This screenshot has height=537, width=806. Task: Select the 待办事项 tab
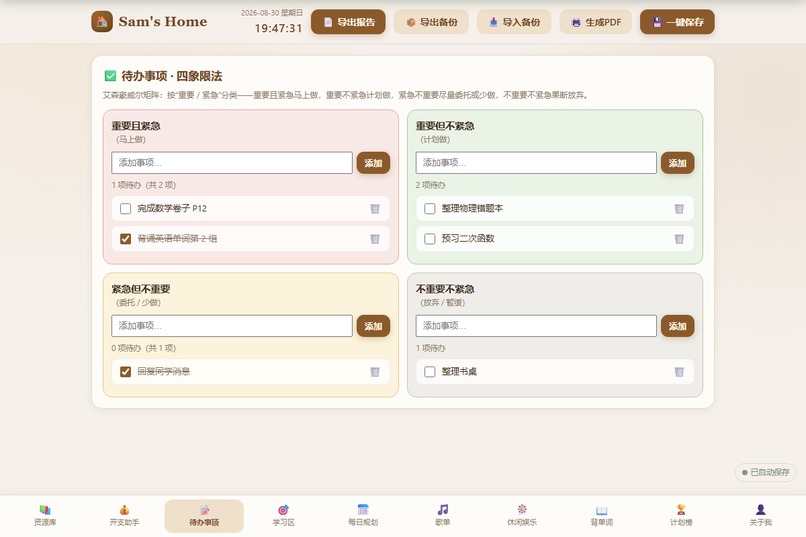coord(204,516)
